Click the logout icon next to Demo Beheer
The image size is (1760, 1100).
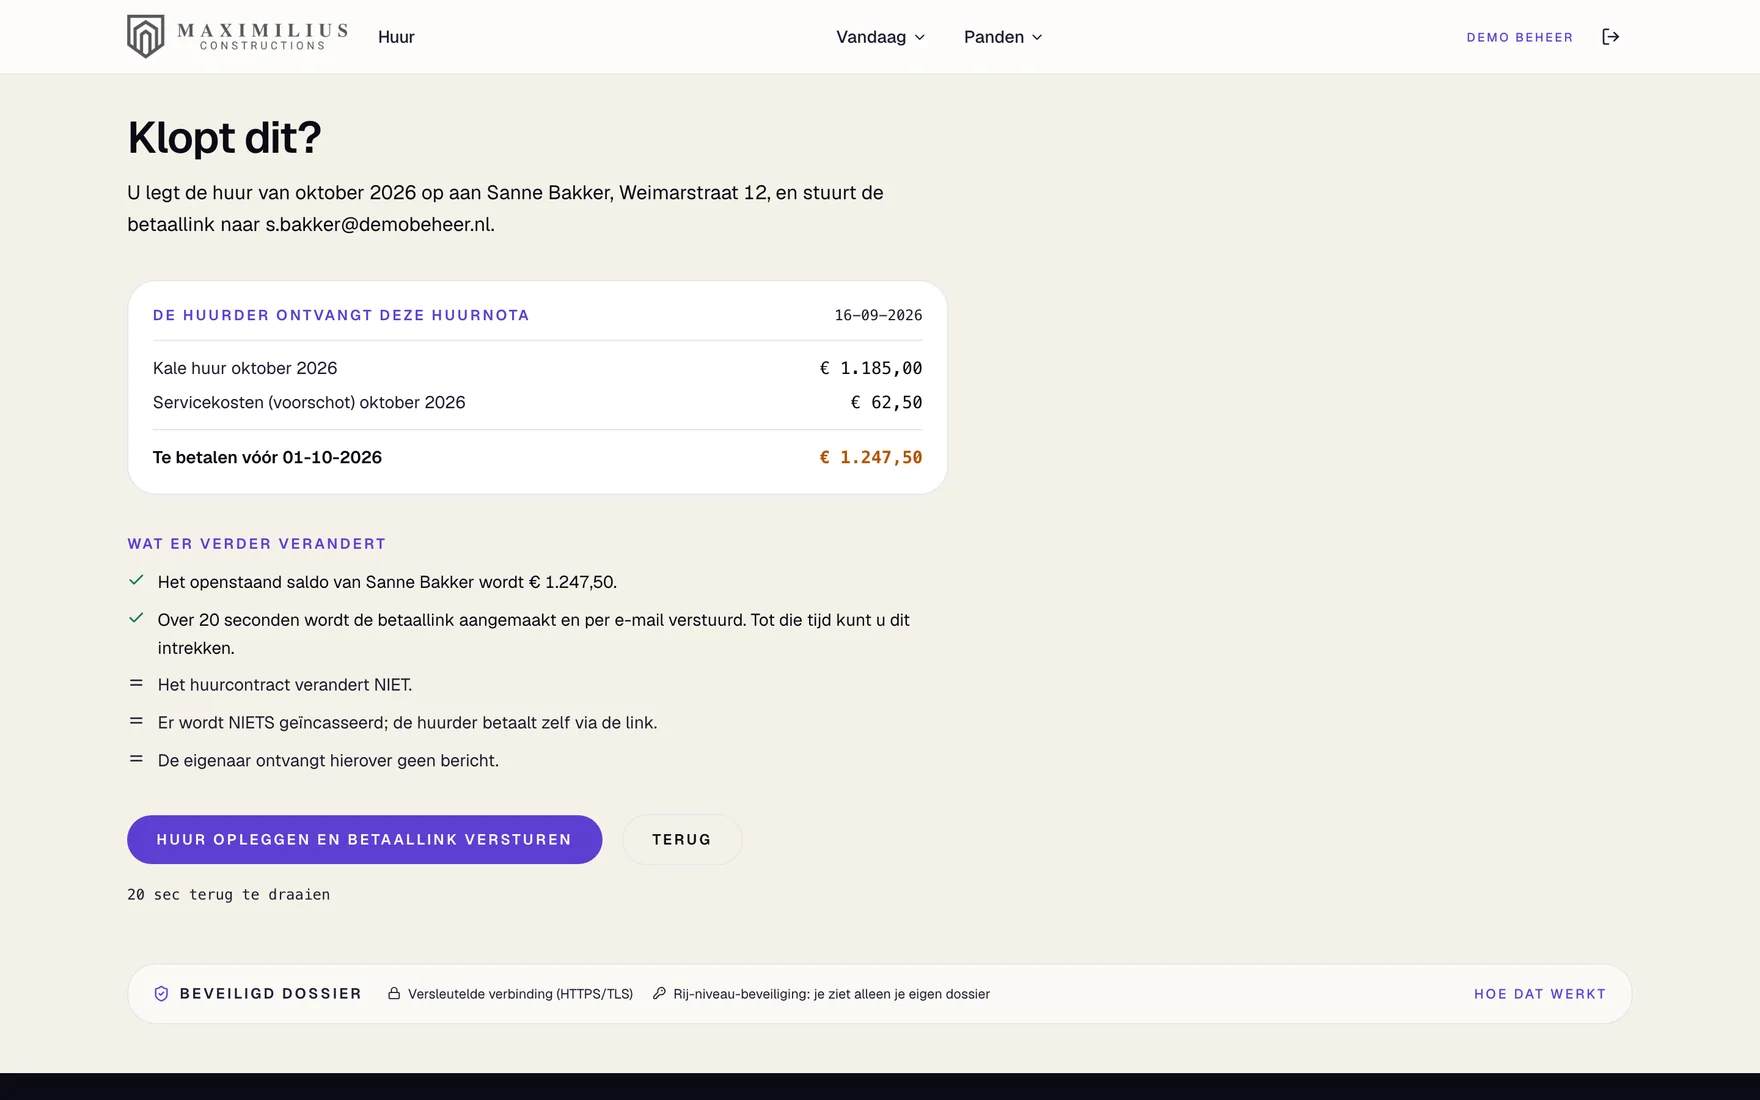point(1610,37)
